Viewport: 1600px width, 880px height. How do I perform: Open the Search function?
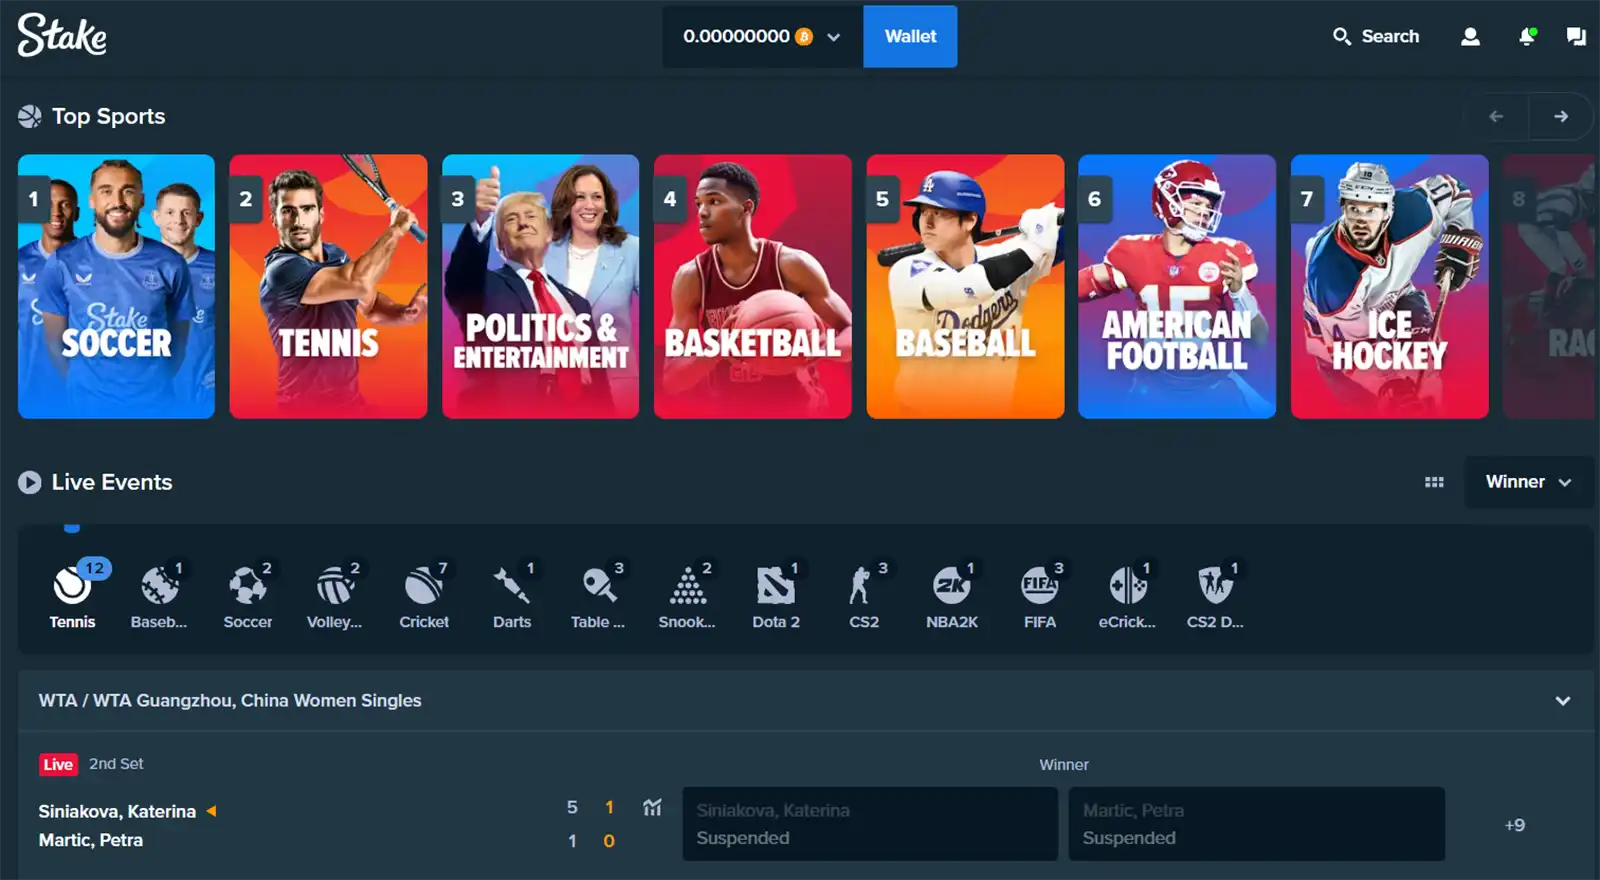pyautogui.click(x=1376, y=36)
